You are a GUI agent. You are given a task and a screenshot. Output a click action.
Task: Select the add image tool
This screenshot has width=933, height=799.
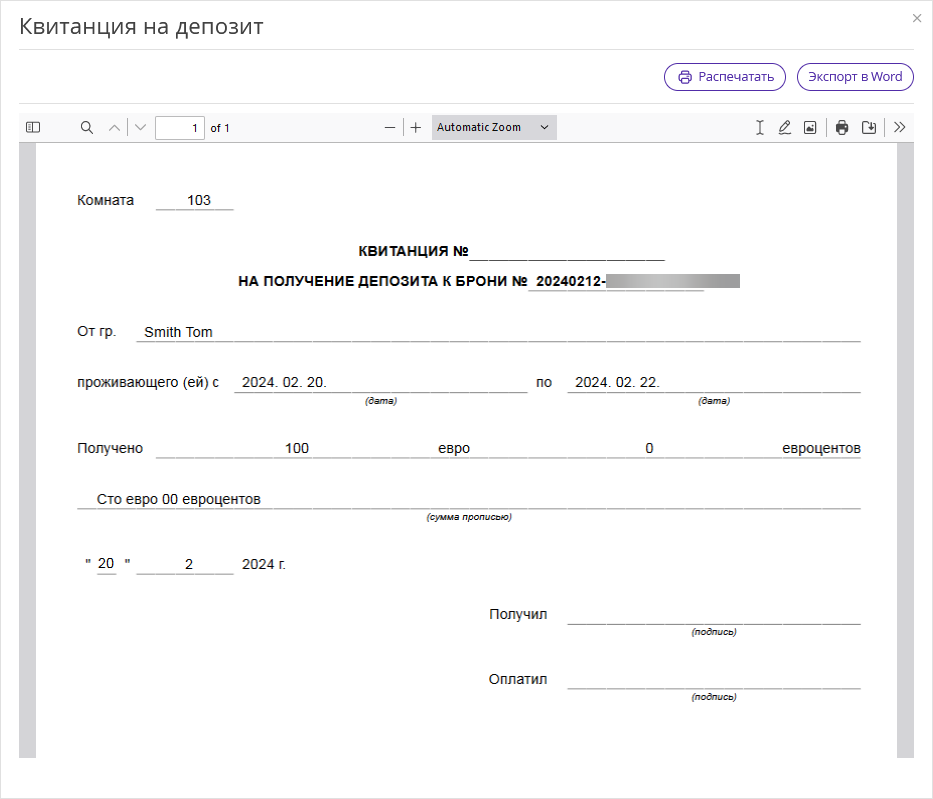pos(810,127)
